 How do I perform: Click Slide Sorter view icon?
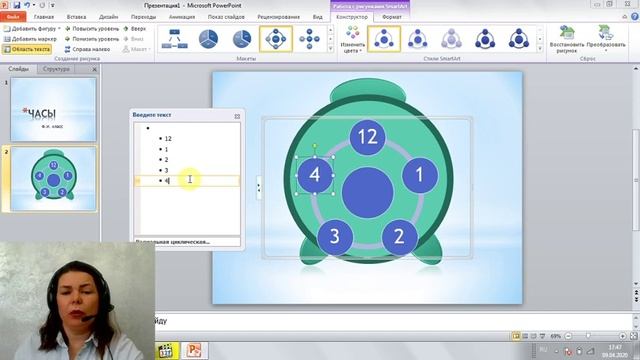pyautogui.click(x=525, y=336)
